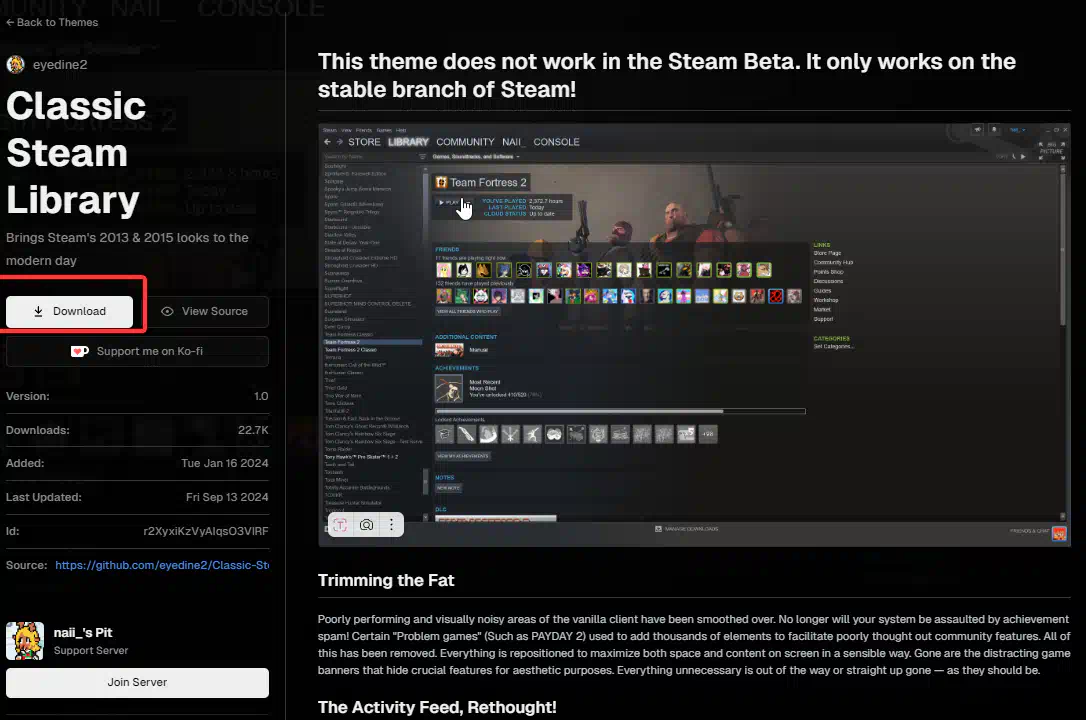Viewport: 1086px width, 720px height.
Task: Select COMMUNITY tab in Steam preview
Action: [465, 142]
